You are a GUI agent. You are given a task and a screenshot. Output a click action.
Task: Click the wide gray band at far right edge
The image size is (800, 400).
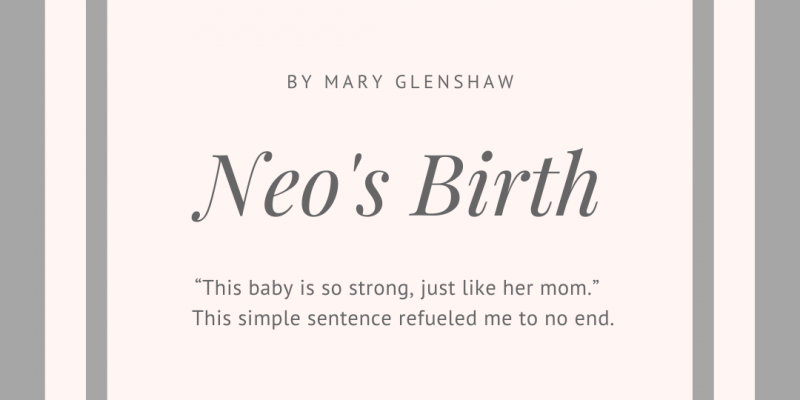pyautogui.click(x=777, y=200)
